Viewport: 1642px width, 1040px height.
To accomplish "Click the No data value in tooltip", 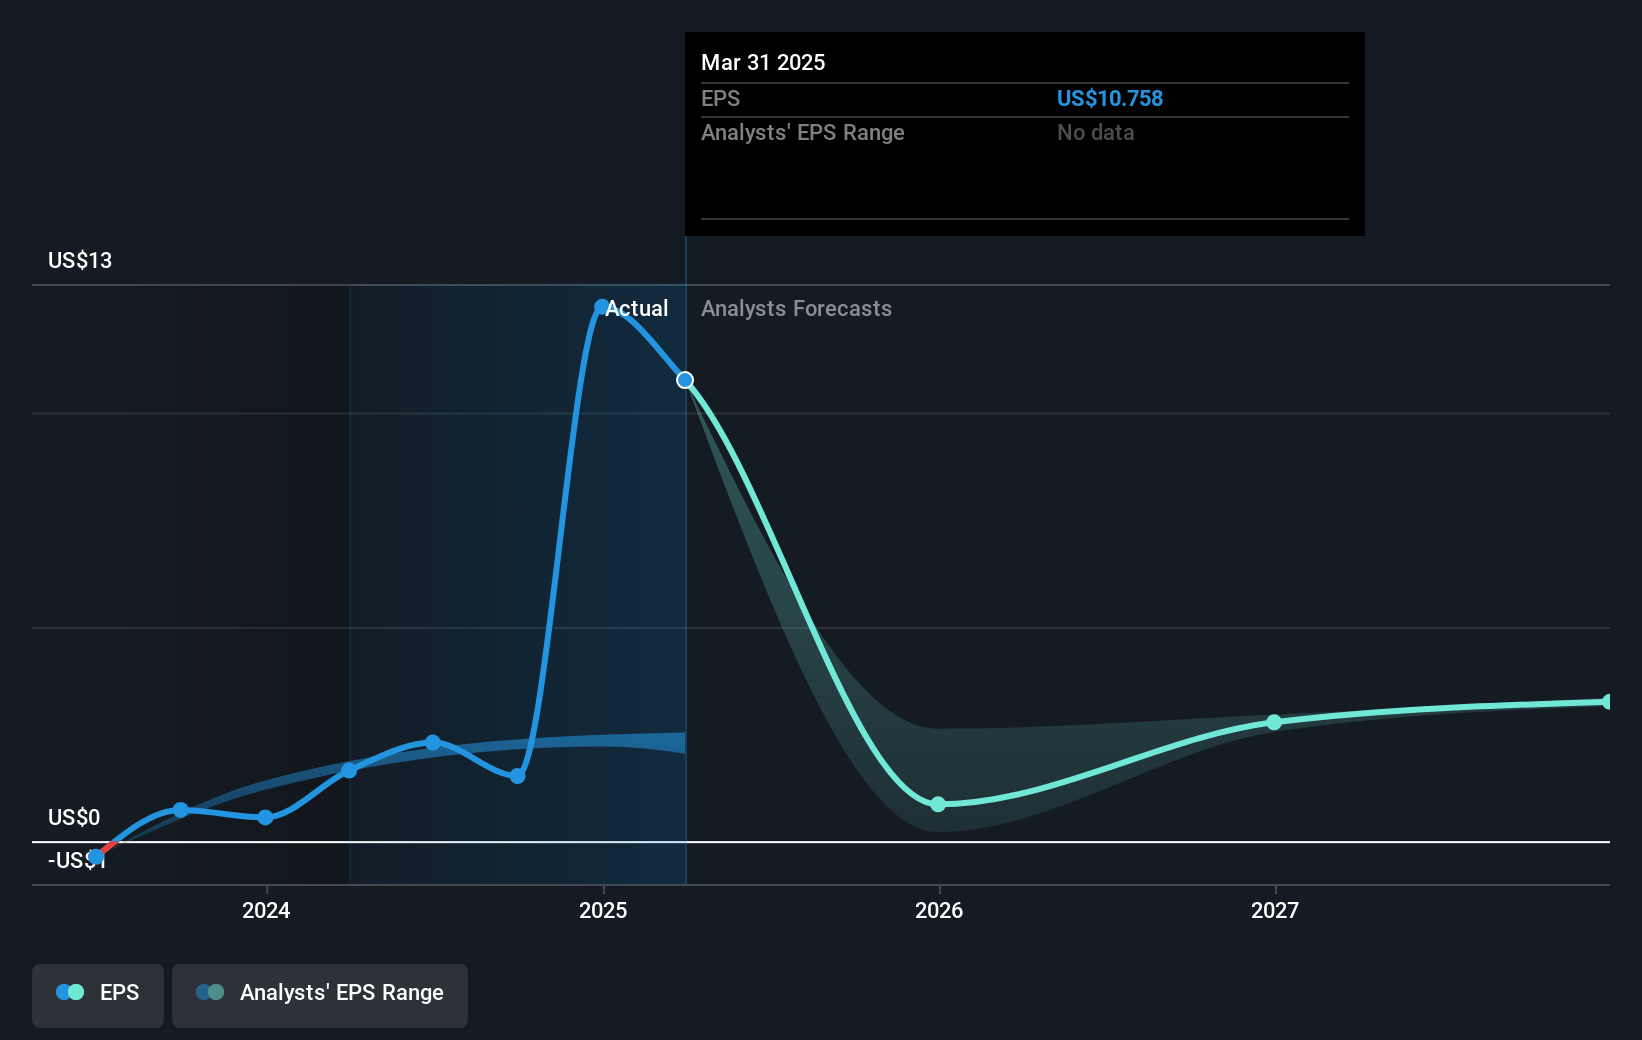I will point(1096,132).
